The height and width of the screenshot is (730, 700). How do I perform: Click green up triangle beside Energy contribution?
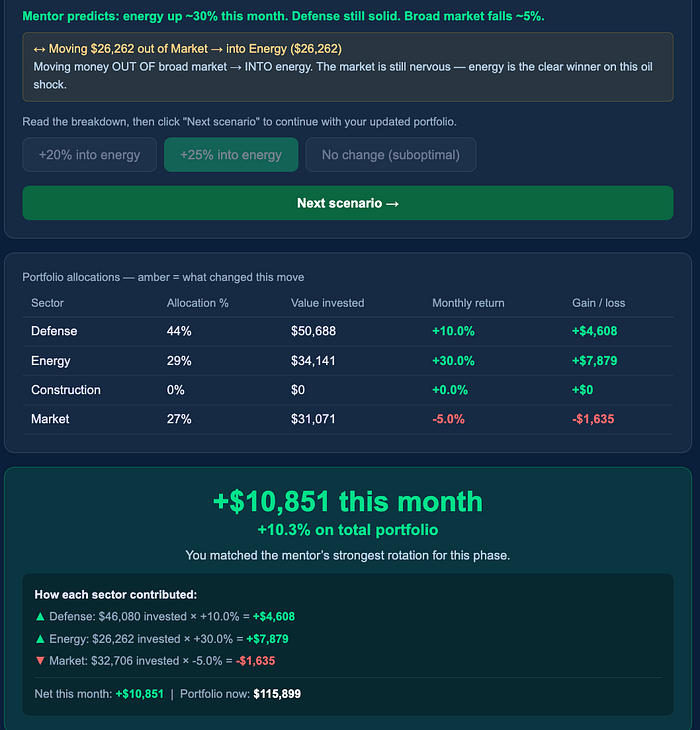click(x=39, y=639)
